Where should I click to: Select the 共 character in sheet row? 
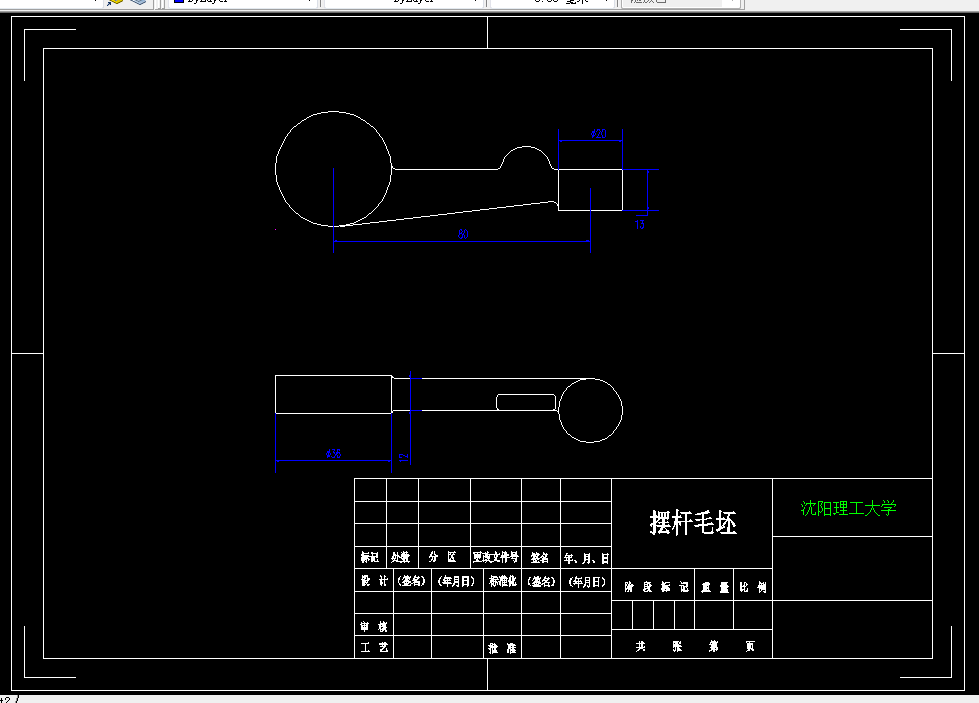[x=641, y=646]
